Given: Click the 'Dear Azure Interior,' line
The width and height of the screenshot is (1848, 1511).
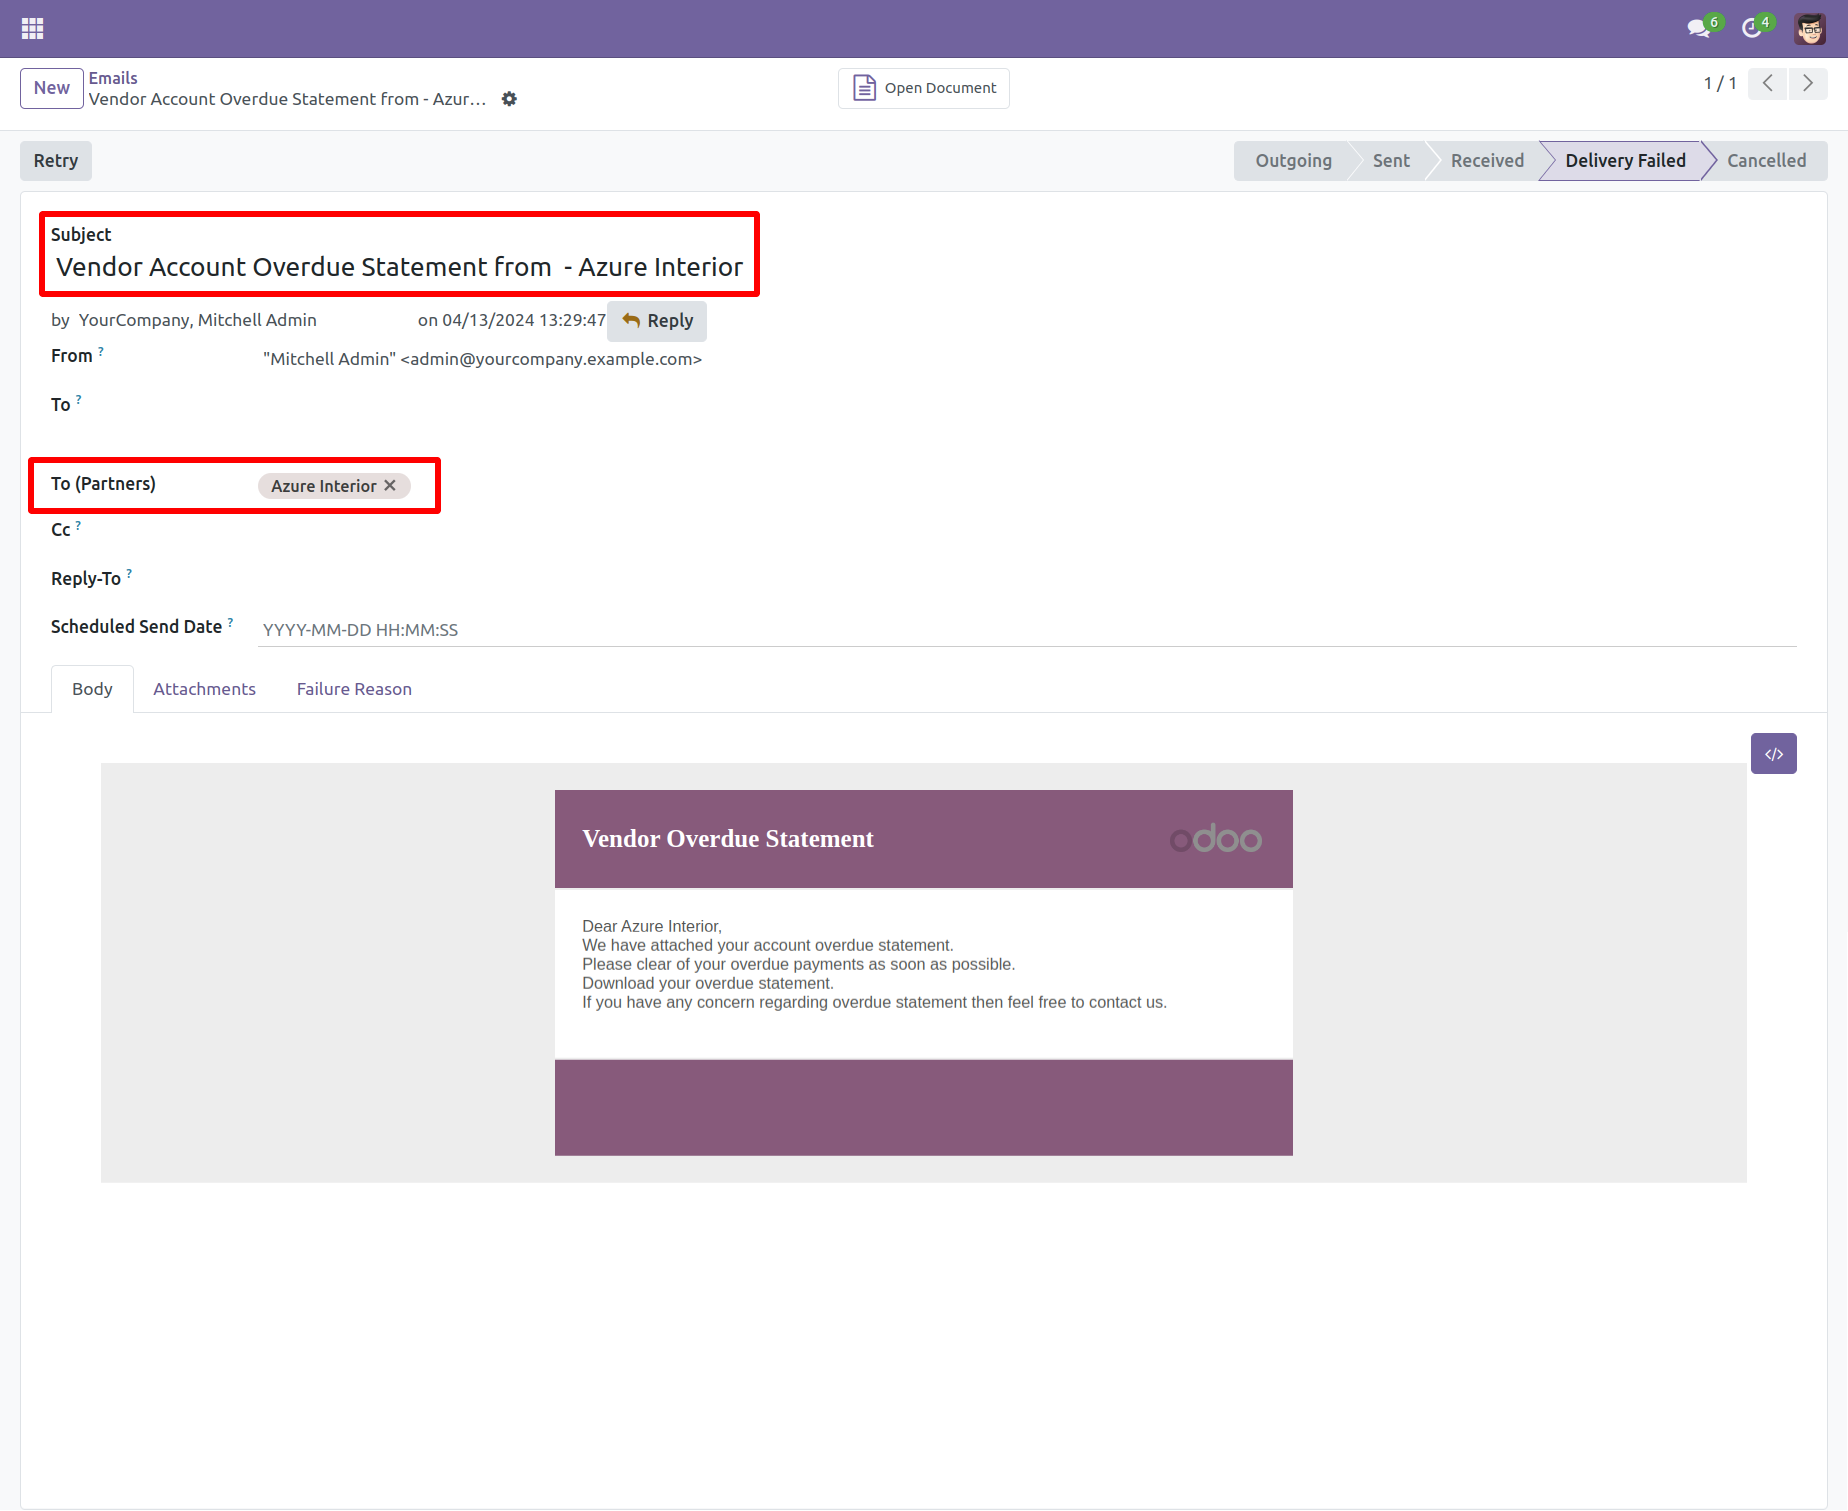Looking at the screenshot, I should pyautogui.click(x=652, y=926).
